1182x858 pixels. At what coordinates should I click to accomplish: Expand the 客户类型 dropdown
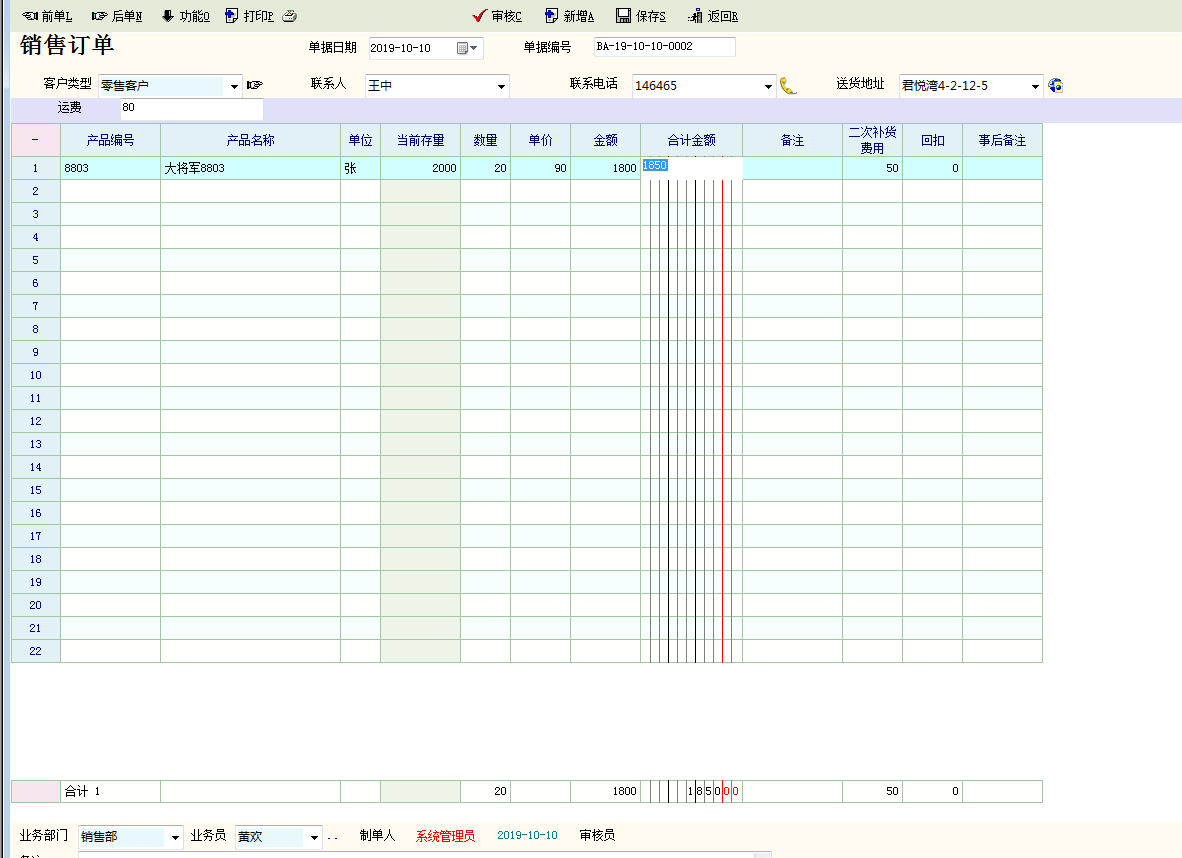(x=234, y=87)
